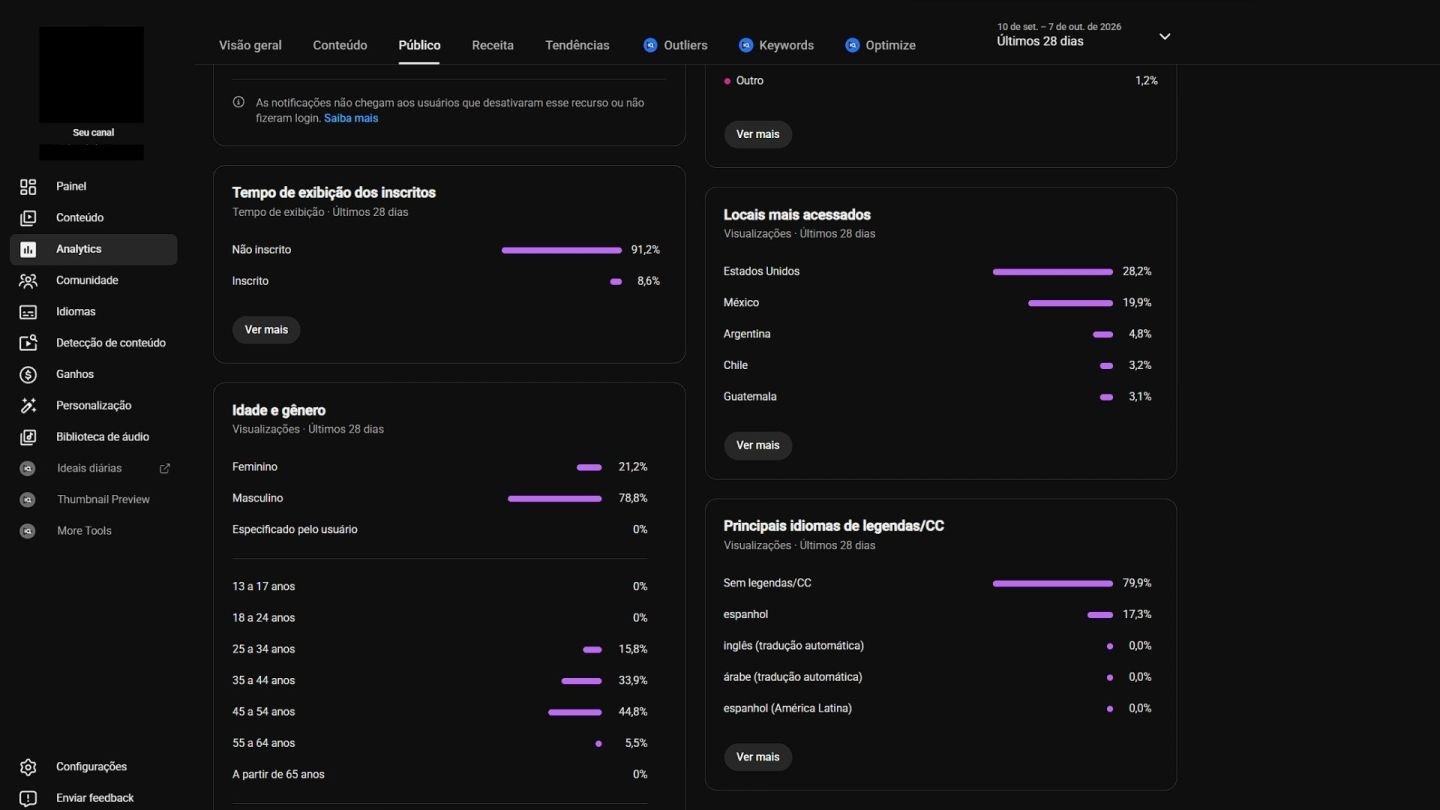Open the More Tools icon
Viewport: 1440px width, 810px height.
click(x=28, y=531)
